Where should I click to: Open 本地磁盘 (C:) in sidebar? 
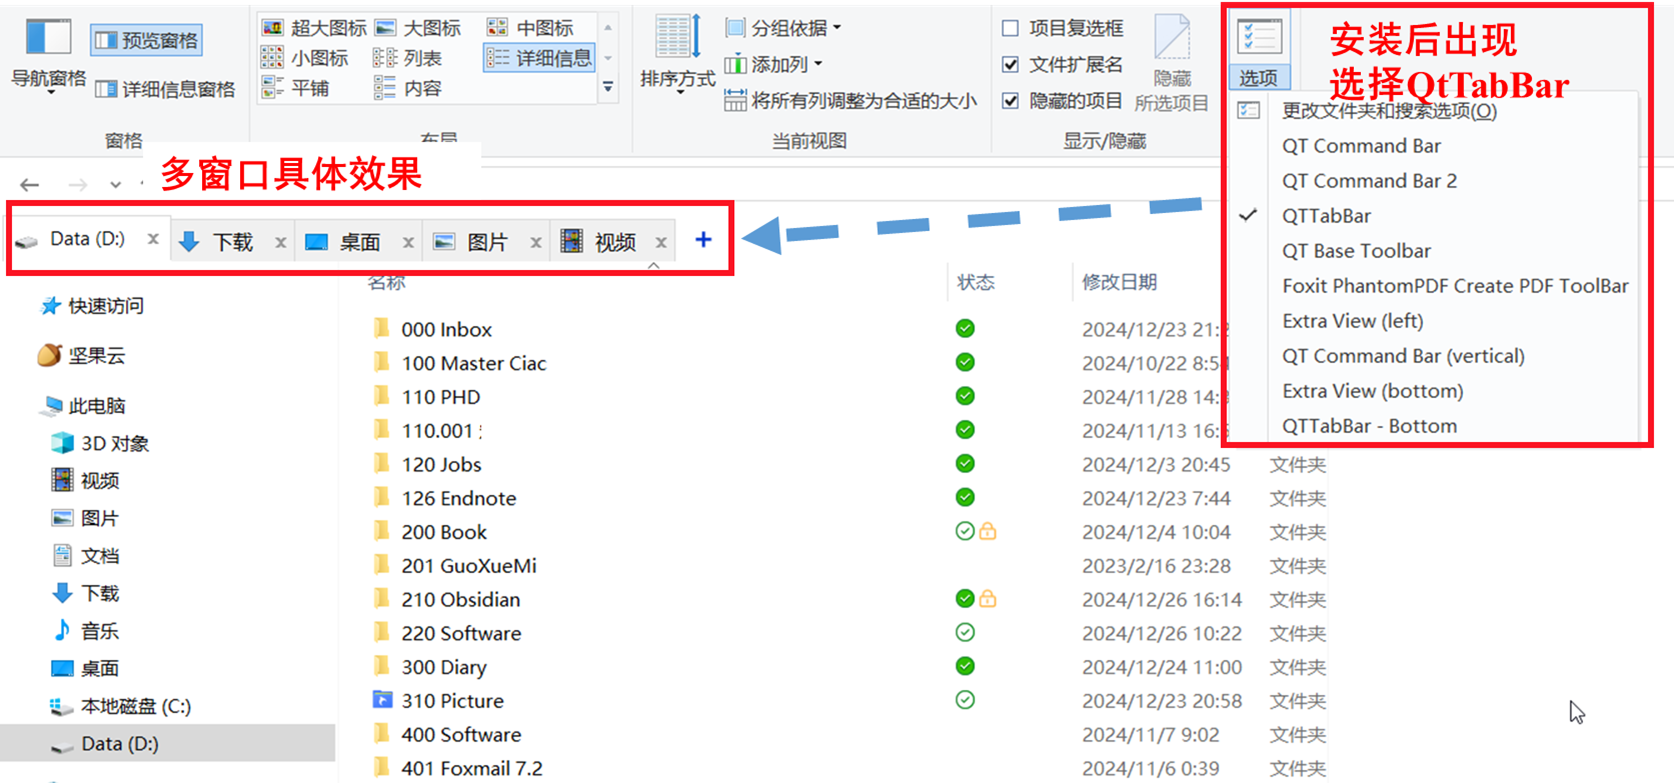120,706
